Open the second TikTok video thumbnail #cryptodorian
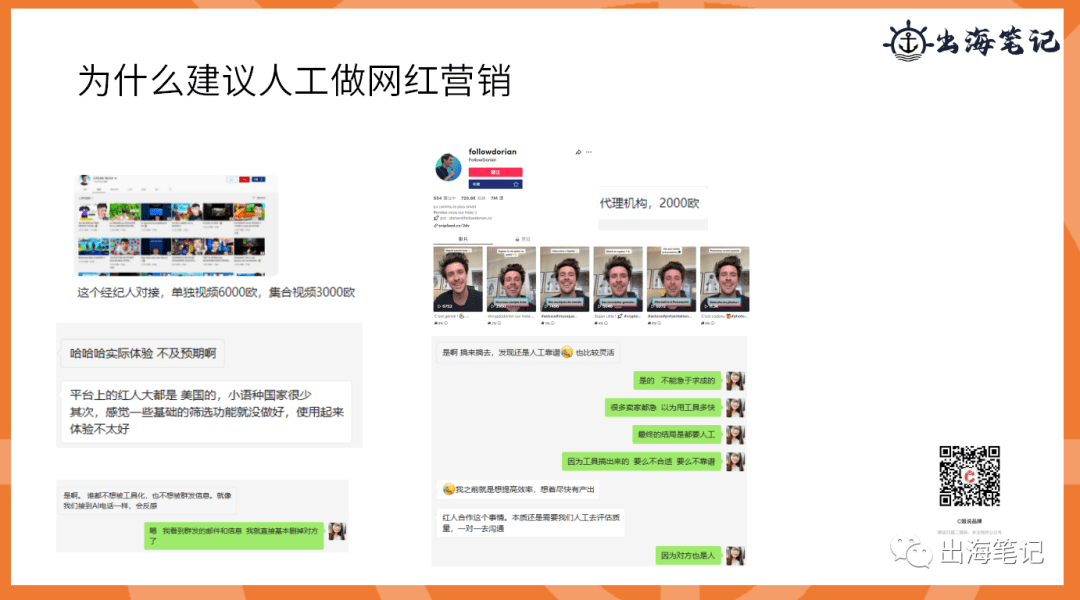The width and height of the screenshot is (1080, 600). coord(511,280)
